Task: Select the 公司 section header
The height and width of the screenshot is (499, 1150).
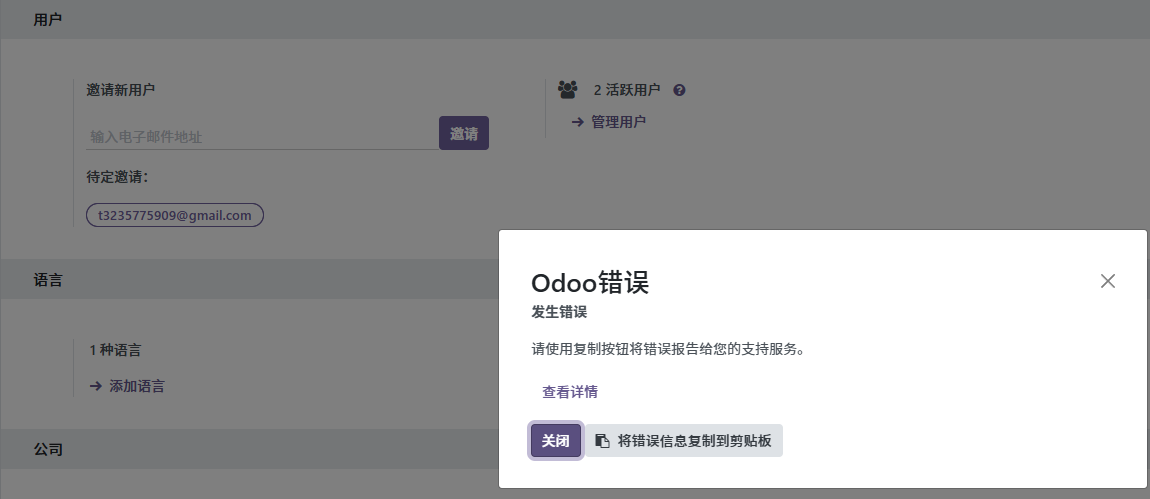Action: [x=48, y=450]
